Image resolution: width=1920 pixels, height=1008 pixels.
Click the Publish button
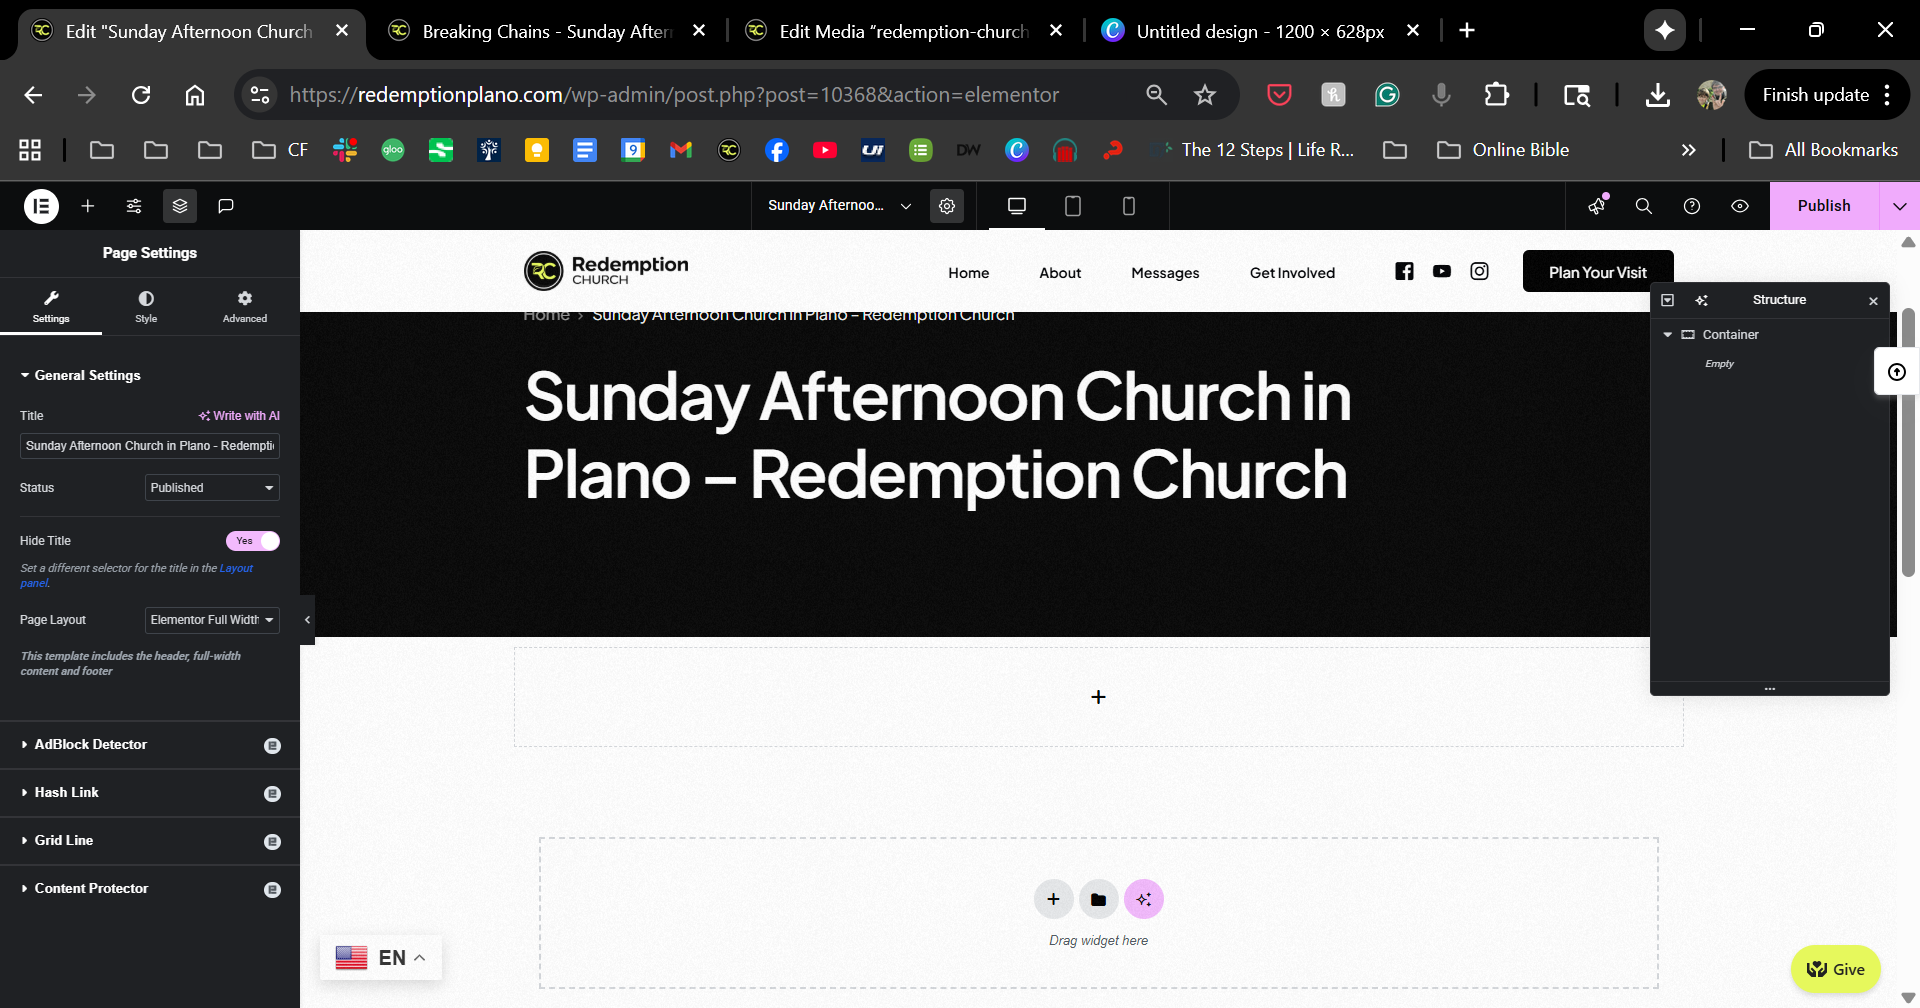pyautogui.click(x=1823, y=206)
